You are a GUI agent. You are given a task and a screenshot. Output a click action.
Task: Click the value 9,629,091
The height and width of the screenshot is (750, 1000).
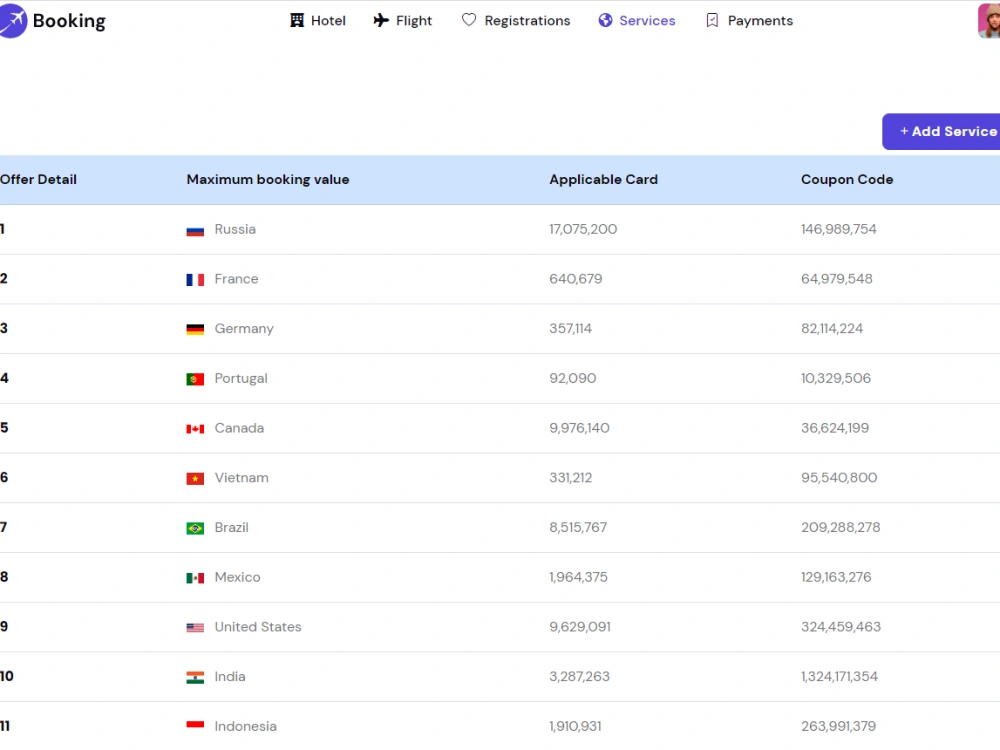pos(580,627)
